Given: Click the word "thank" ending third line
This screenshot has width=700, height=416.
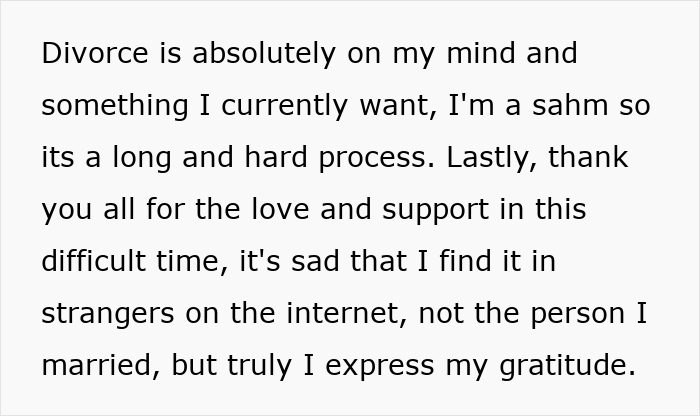Looking at the screenshot, I should [x=594, y=157].
